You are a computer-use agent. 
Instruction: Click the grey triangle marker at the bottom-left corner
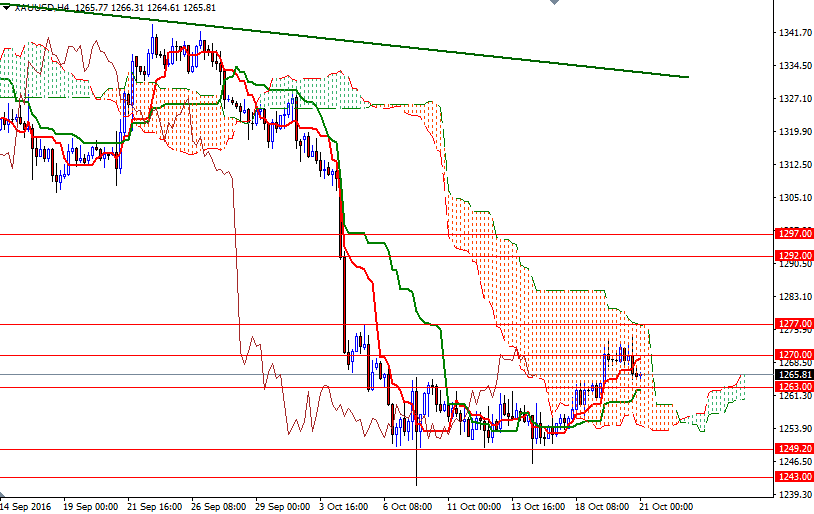click(3, 494)
